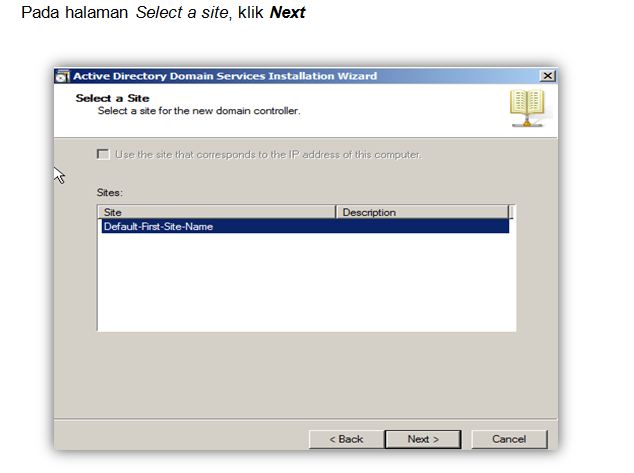The image size is (634, 473).
Task: Click the open book directory icon
Action: pyautogui.click(x=527, y=108)
